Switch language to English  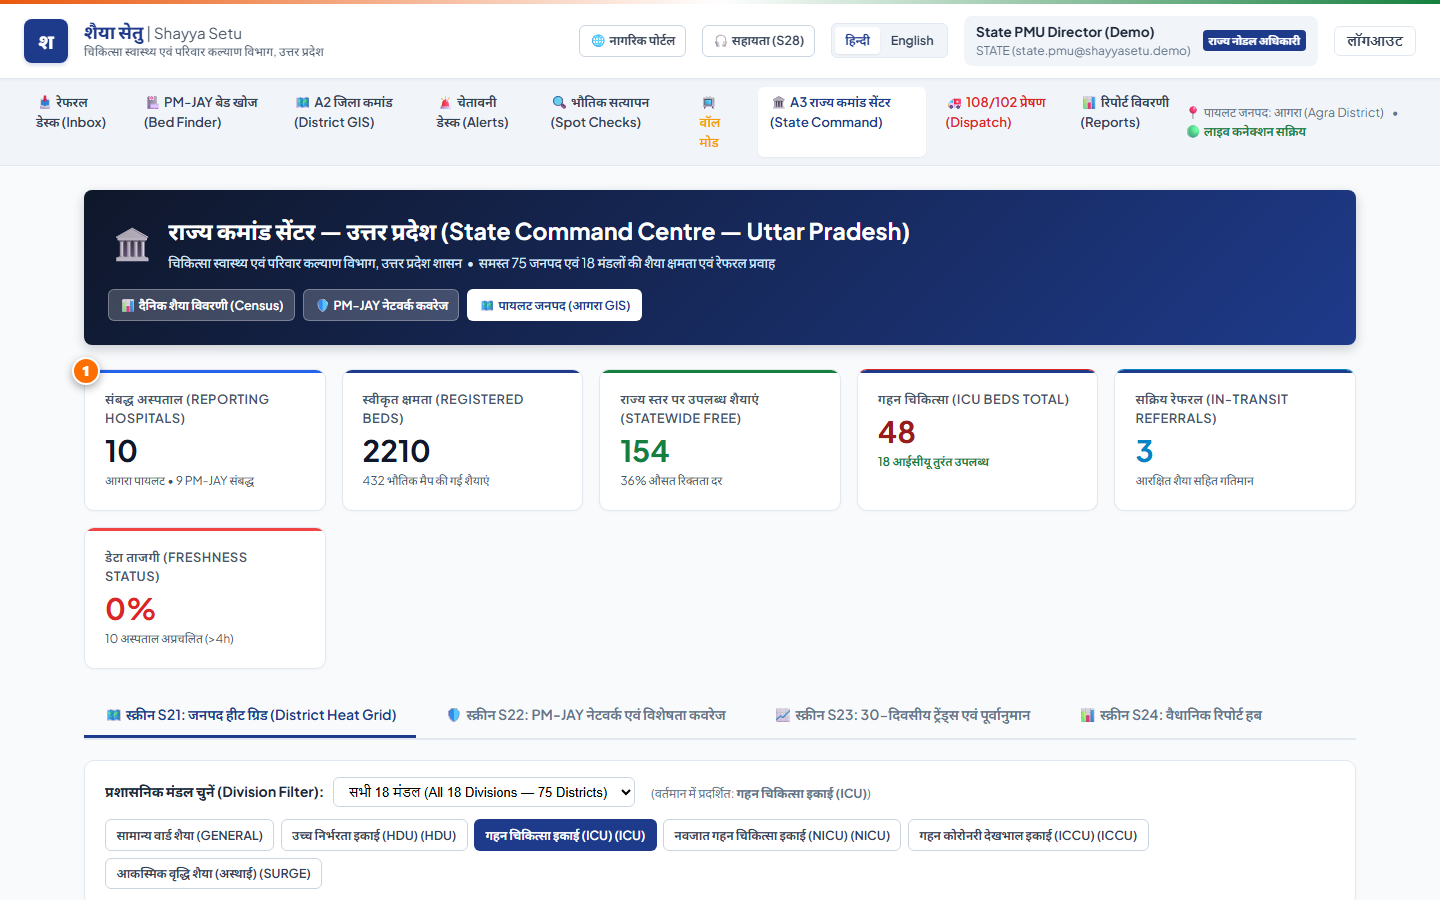912,41
